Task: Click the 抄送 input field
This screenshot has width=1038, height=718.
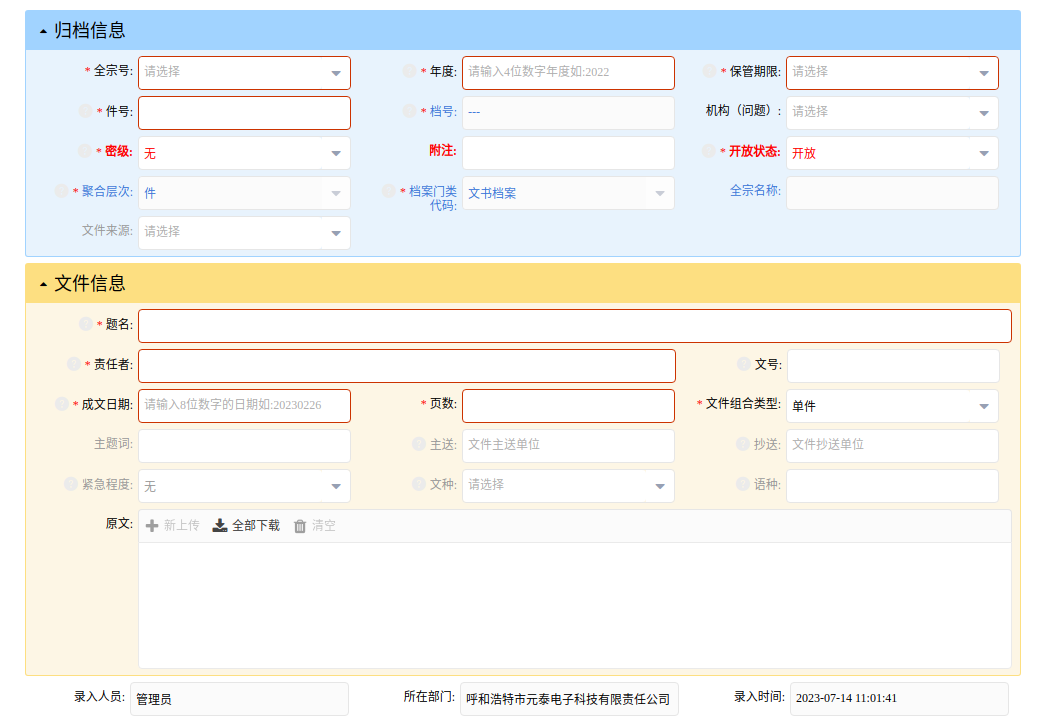Action: [x=892, y=446]
